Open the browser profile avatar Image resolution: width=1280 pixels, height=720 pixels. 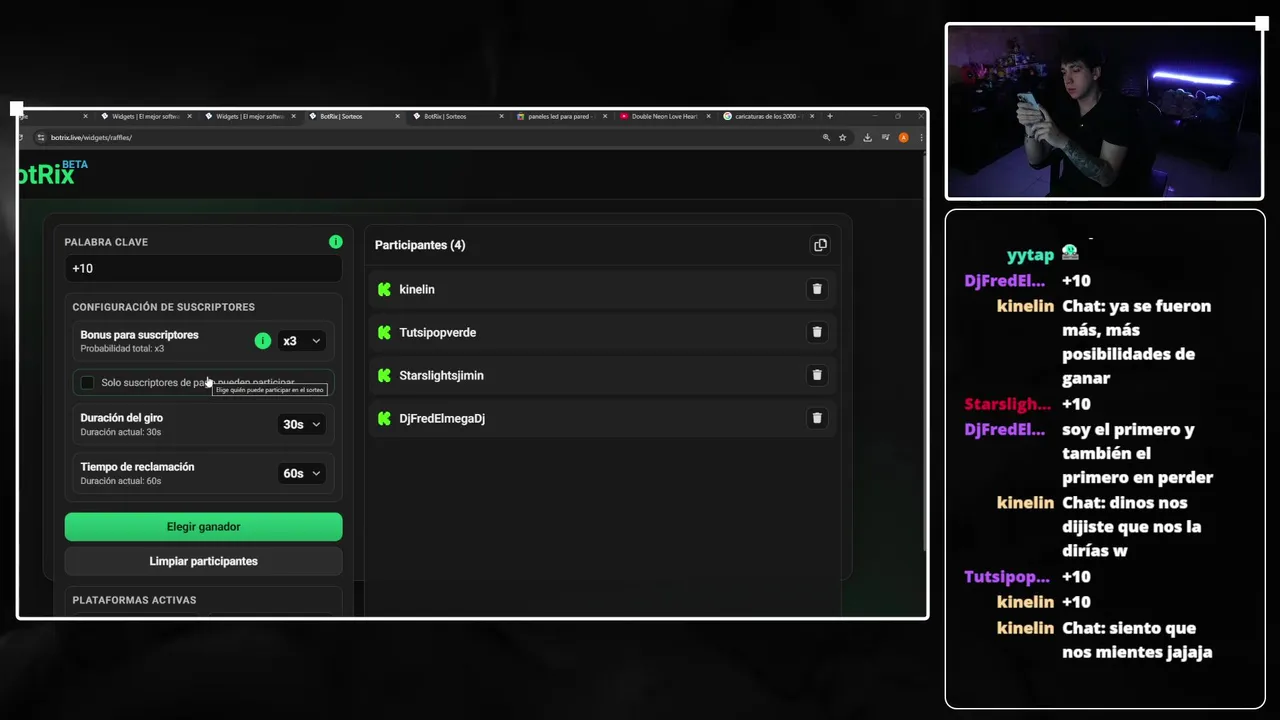pos(904,137)
